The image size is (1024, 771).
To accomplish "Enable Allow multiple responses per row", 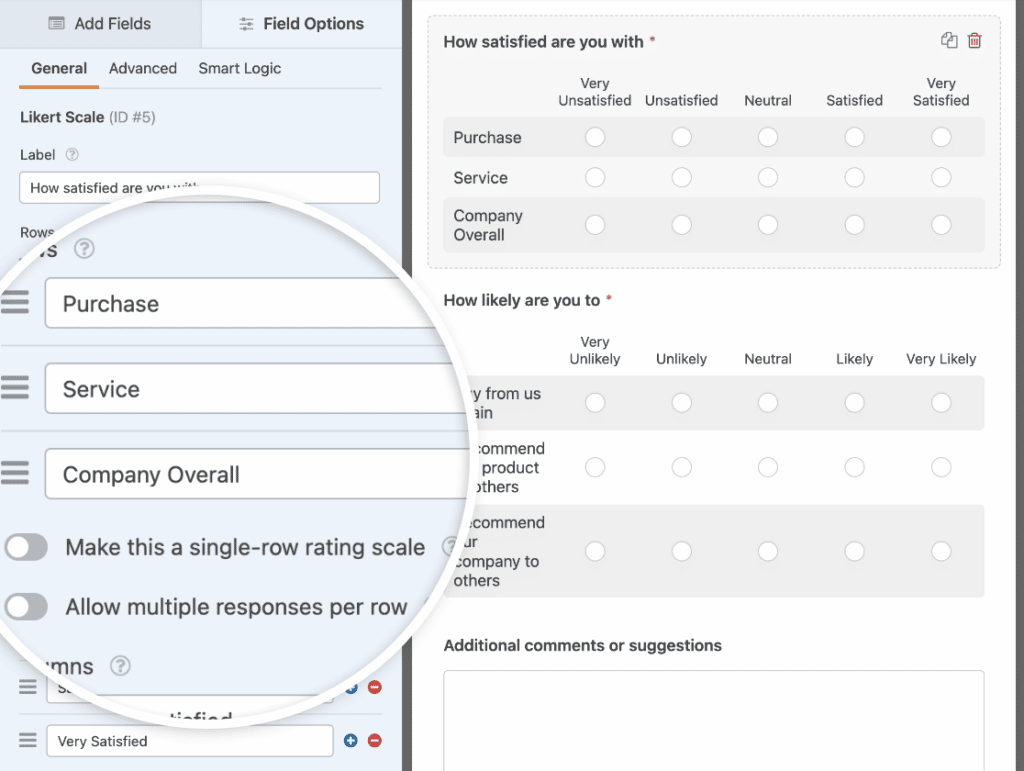I will (25, 607).
